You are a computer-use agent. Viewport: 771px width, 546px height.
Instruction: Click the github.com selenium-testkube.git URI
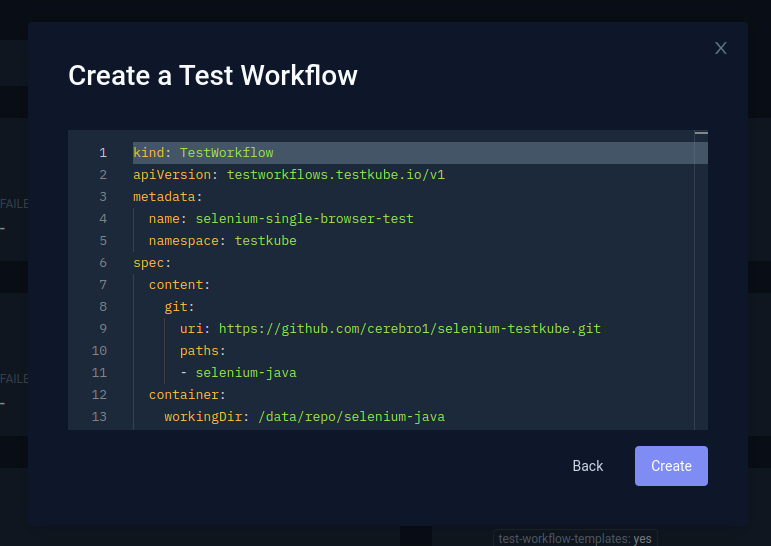410,329
